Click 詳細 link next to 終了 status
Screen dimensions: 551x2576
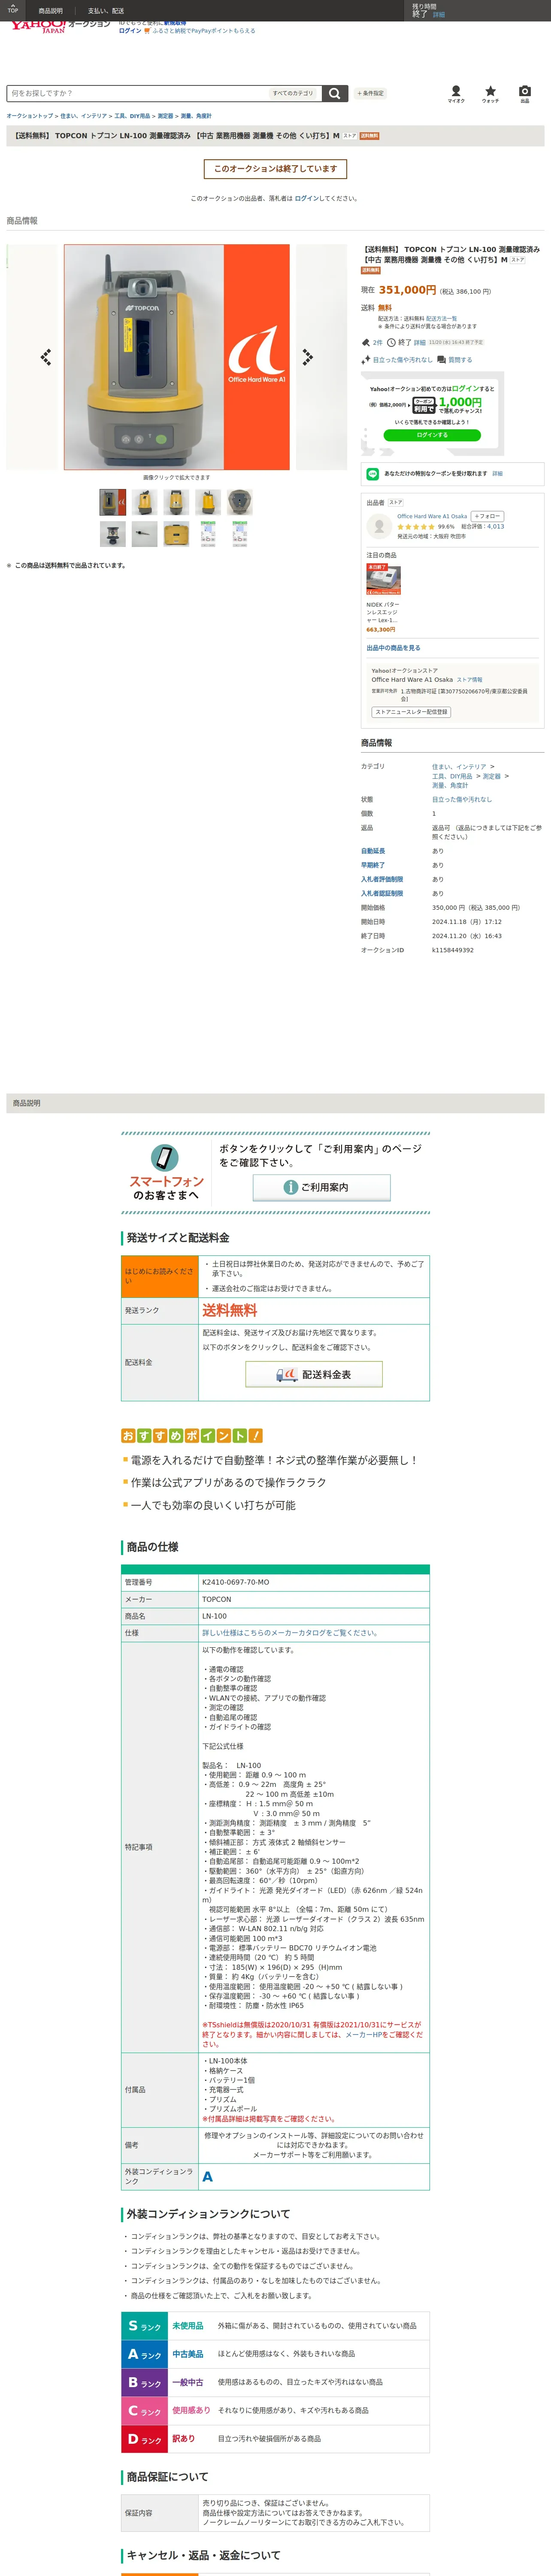pyautogui.click(x=420, y=342)
